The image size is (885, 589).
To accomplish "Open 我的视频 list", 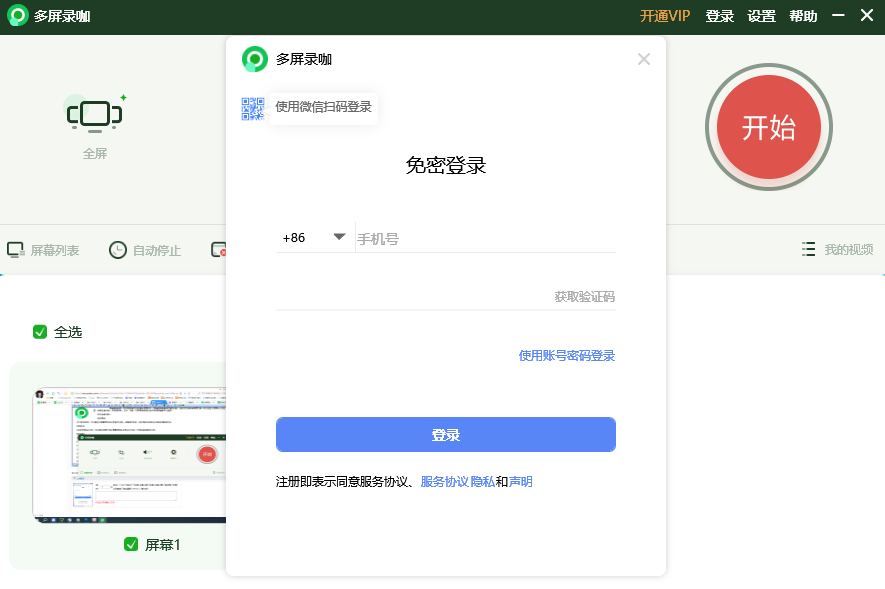I will 838,249.
